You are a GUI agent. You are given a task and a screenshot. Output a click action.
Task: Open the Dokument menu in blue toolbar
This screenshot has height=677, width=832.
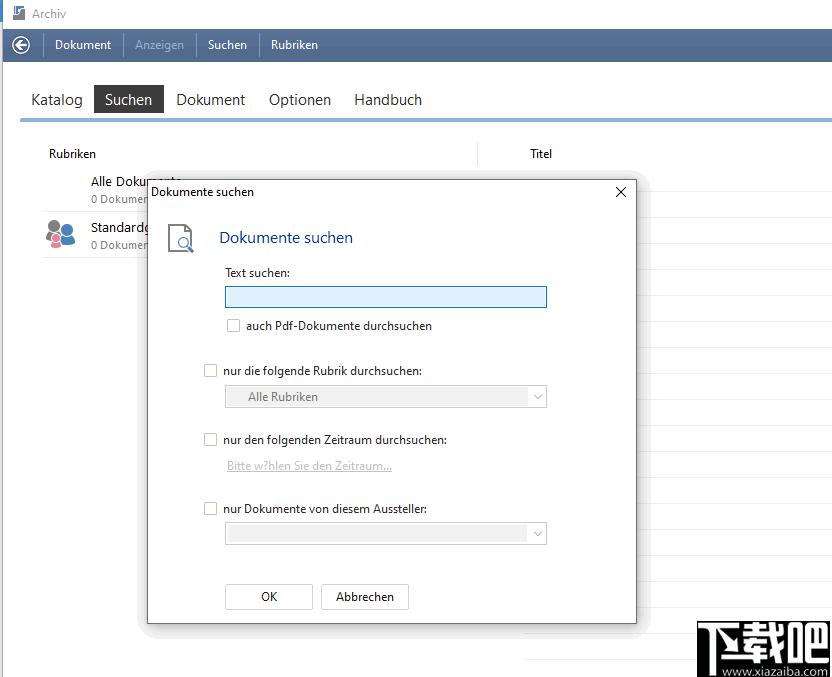83,45
